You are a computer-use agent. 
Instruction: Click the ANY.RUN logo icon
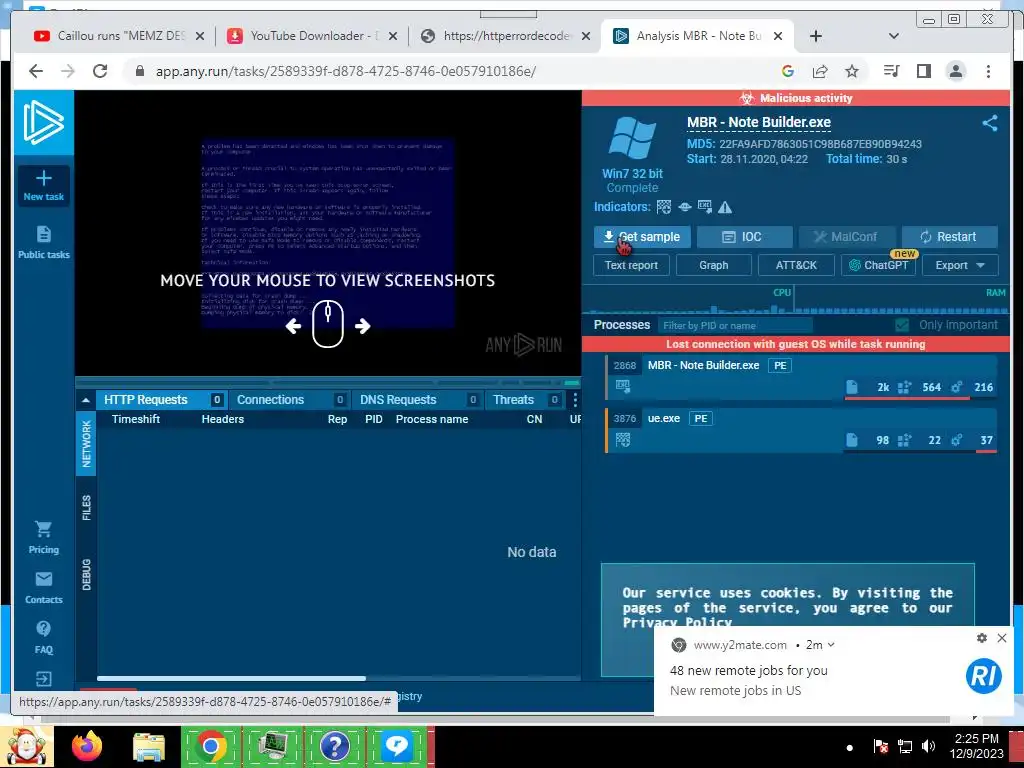43,122
